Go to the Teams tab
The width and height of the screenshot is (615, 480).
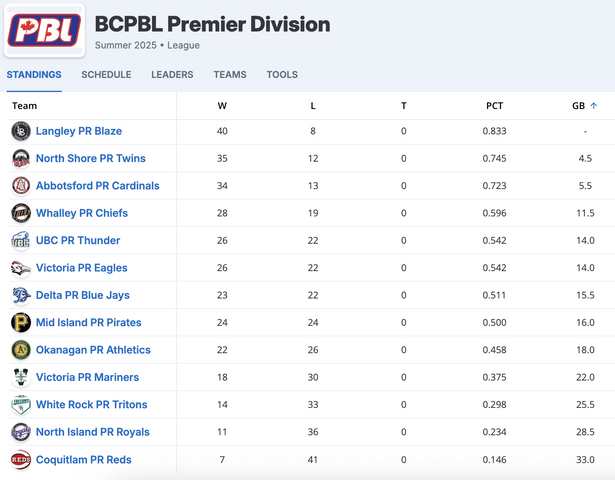(230, 75)
